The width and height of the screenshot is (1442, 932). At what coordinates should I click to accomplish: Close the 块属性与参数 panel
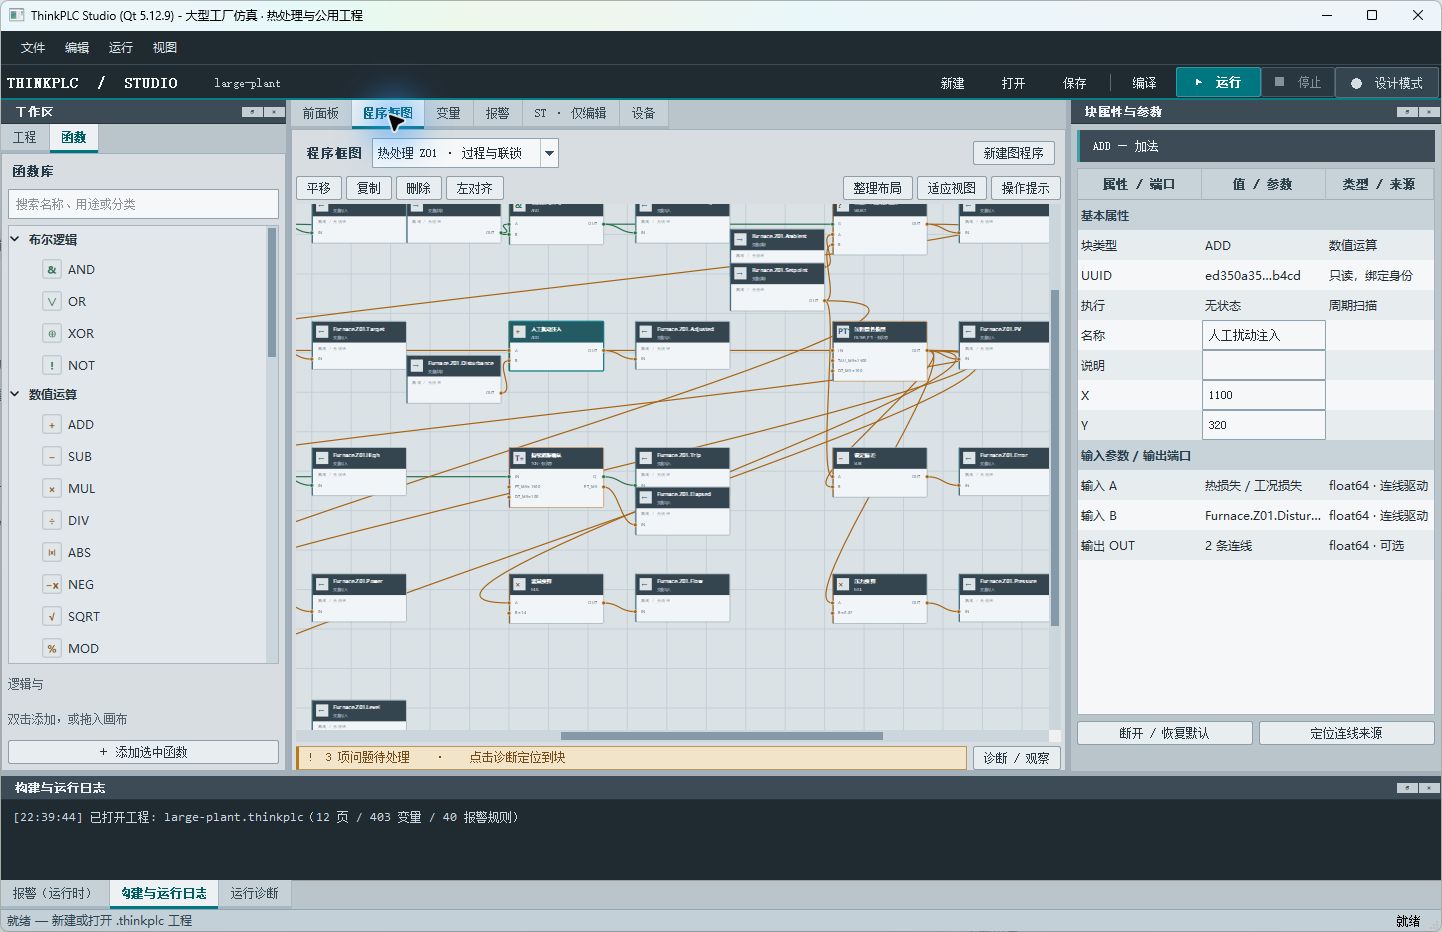tap(1428, 112)
